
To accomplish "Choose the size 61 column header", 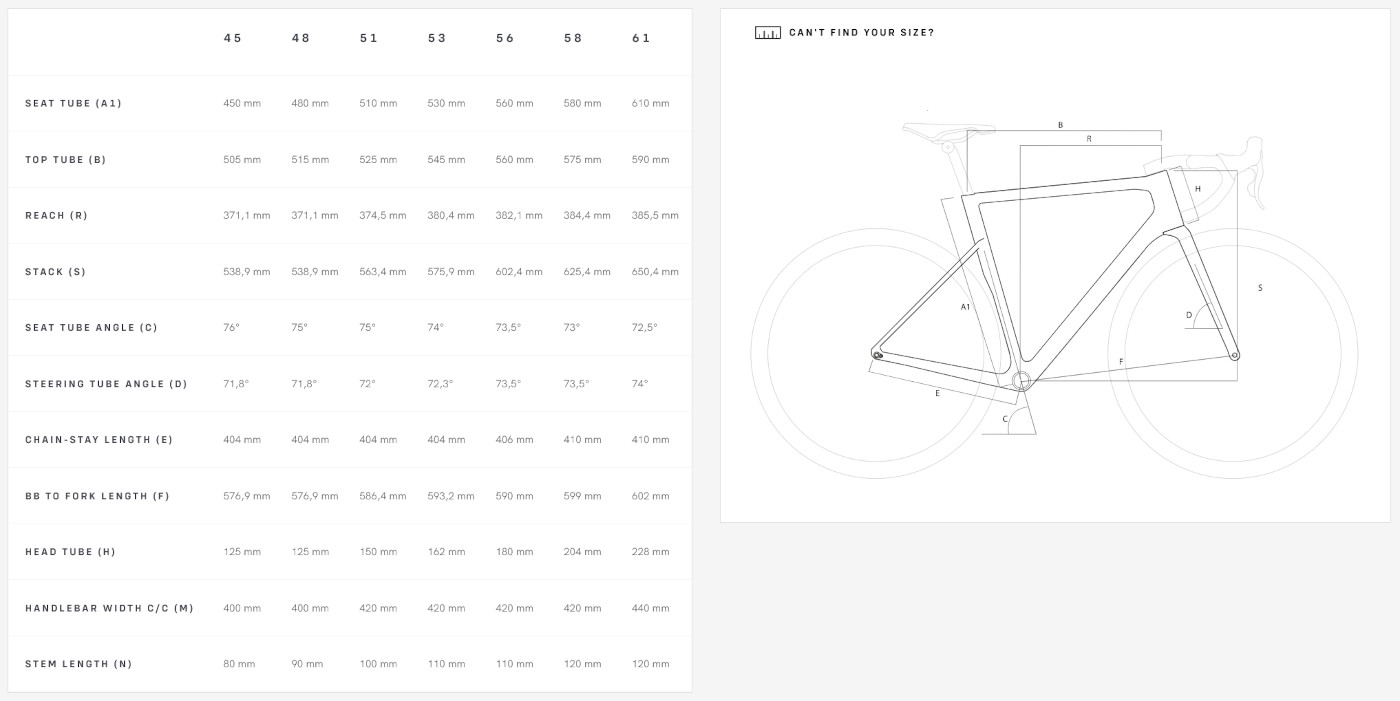I will pos(641,38).
